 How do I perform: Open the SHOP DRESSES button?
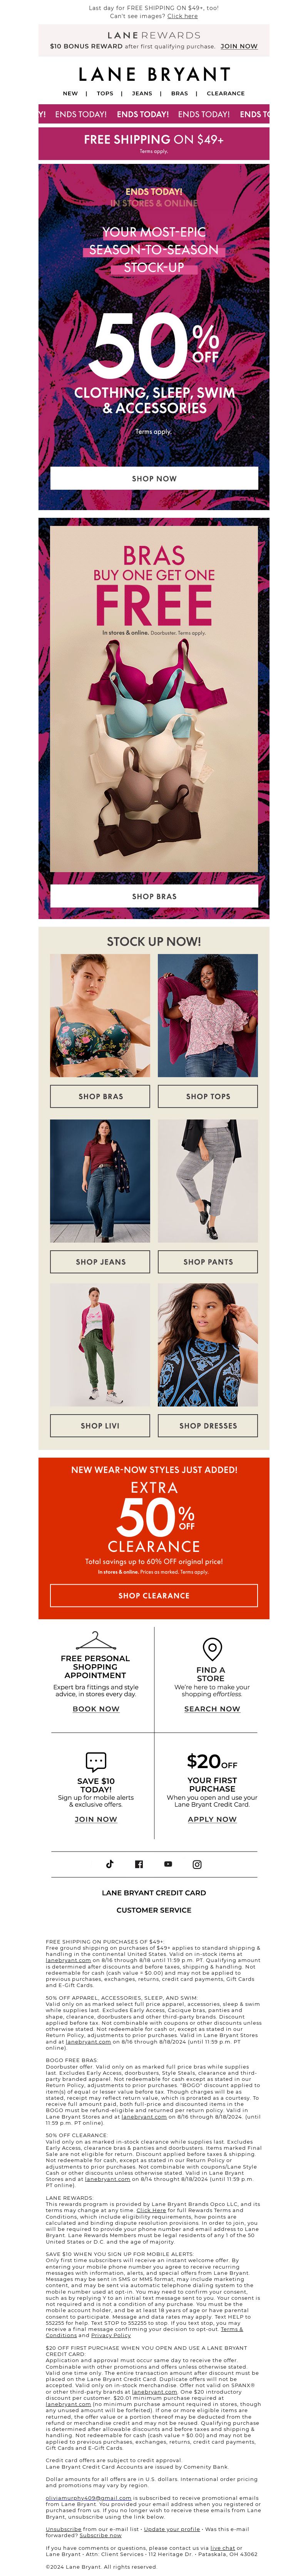208,1425
